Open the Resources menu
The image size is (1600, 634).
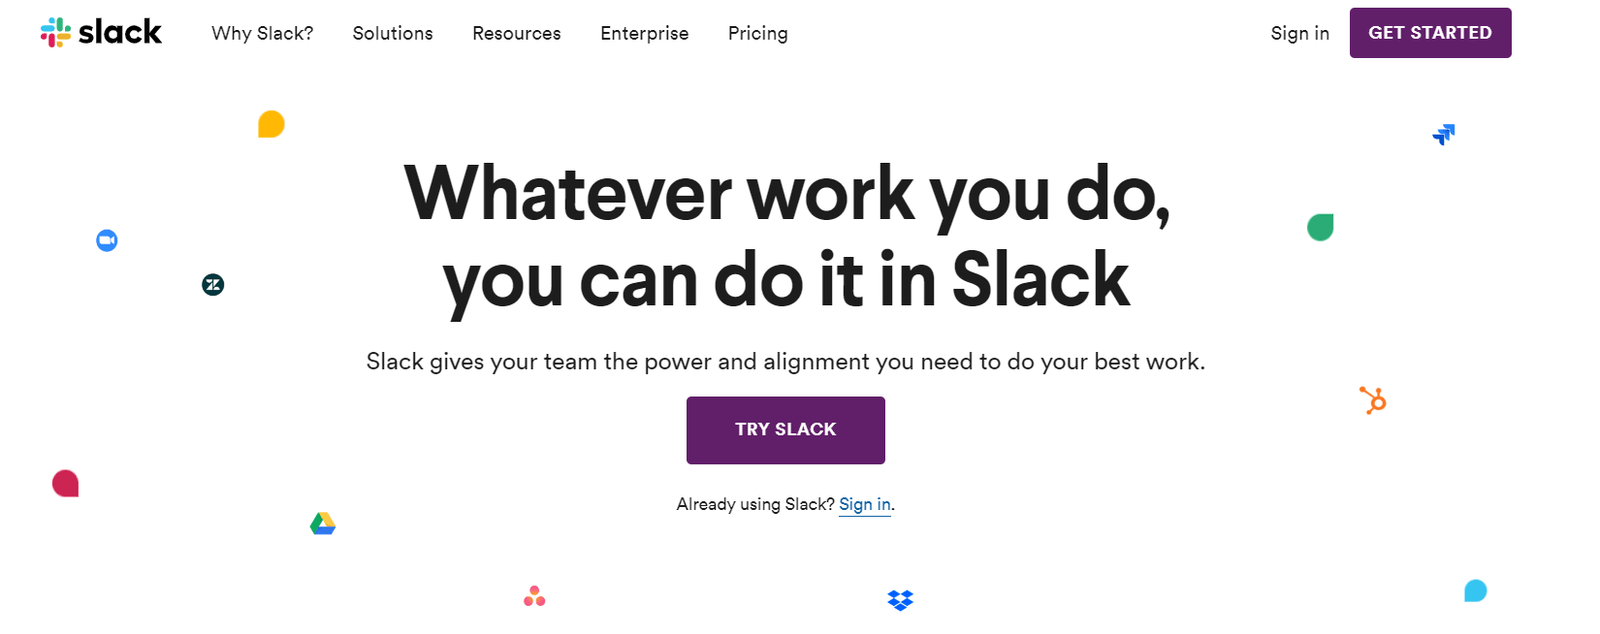[516, 33]
